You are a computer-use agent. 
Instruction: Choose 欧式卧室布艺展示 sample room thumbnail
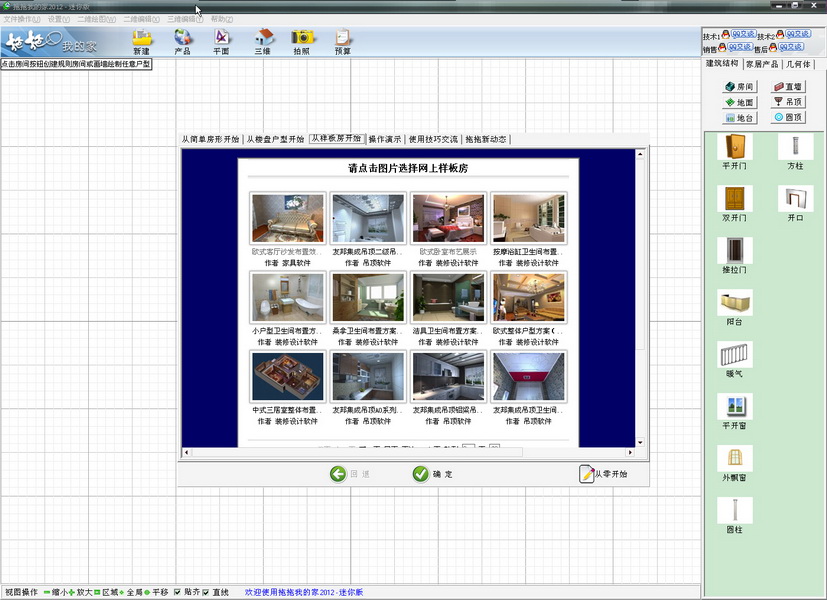[448, 218]
